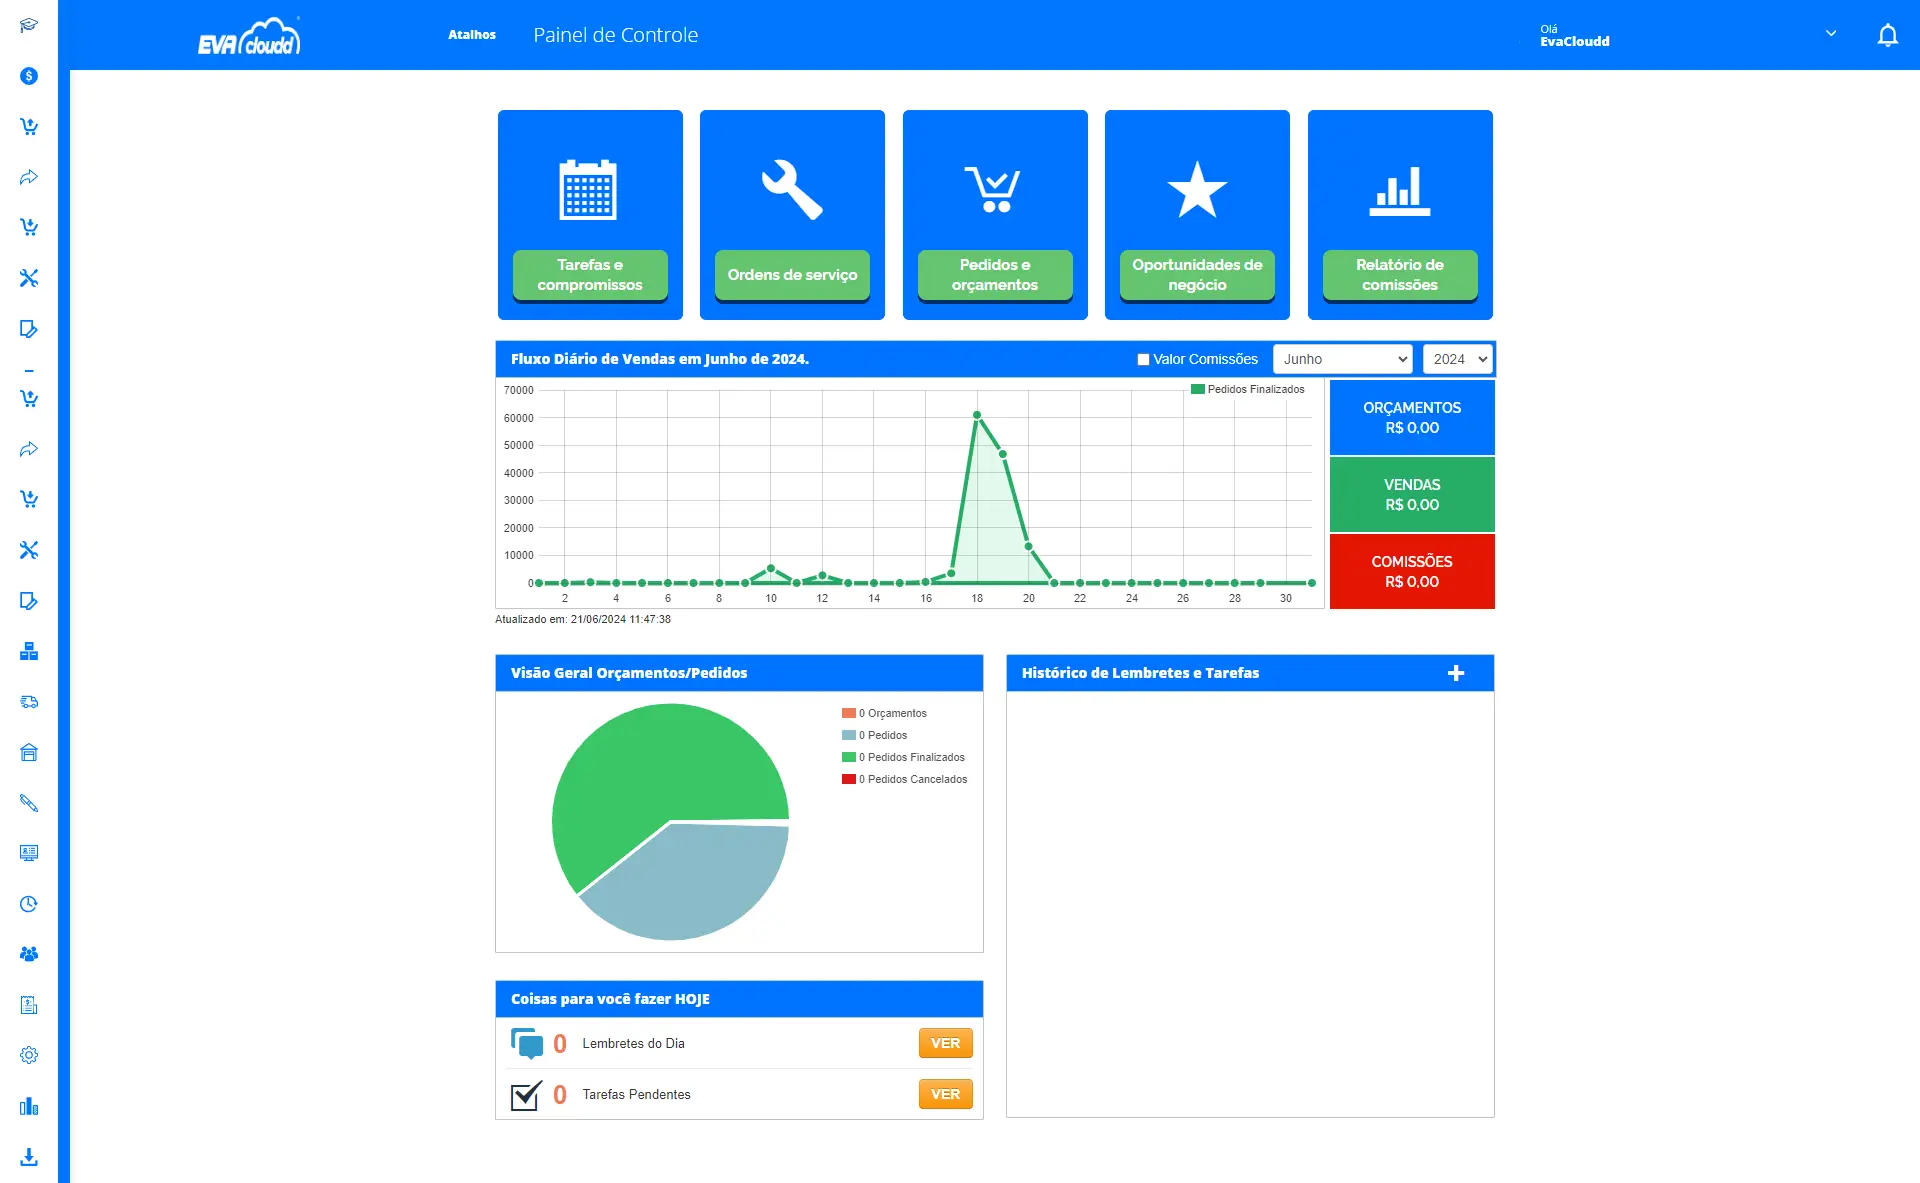Viewport: 1920px width, 1183px height.
Task: Open the people group sidebar icon
Action: (x=29, y=954)
